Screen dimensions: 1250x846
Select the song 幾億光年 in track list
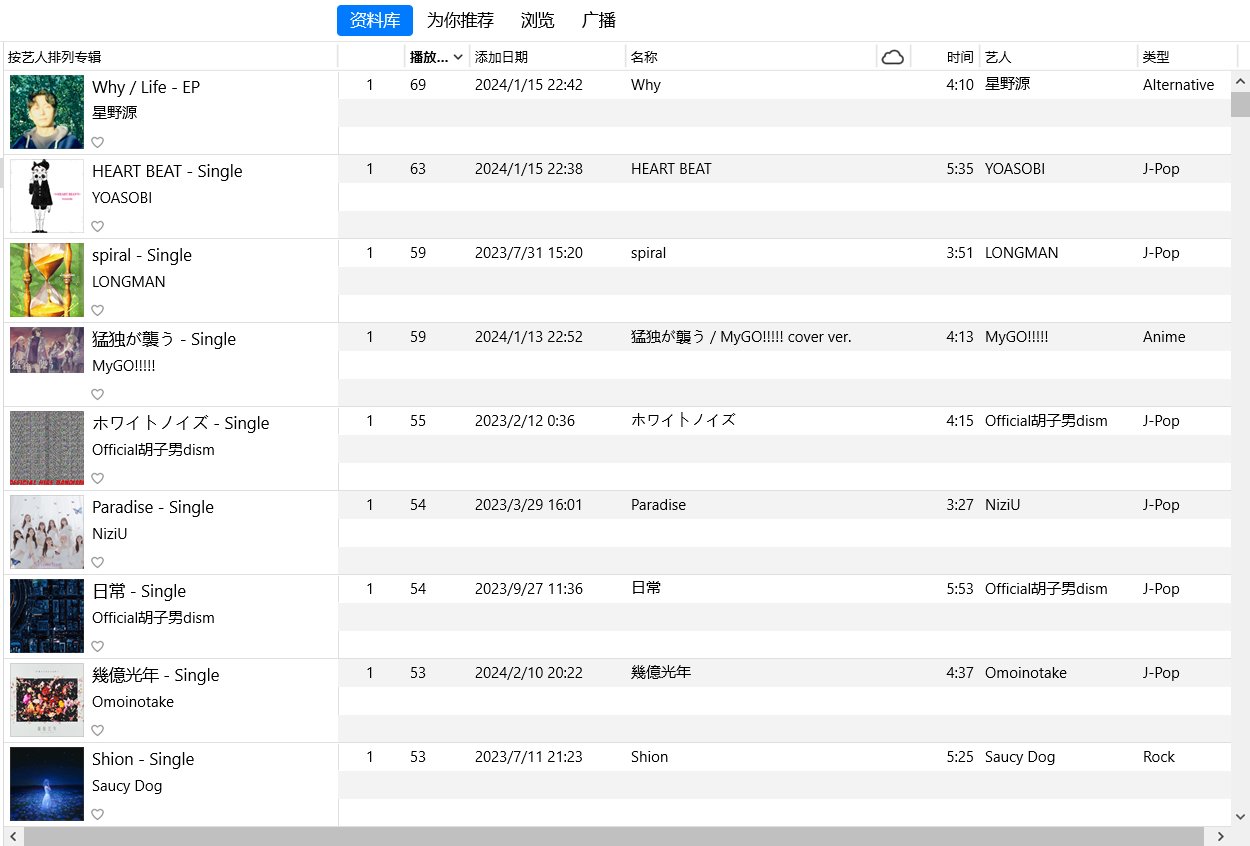coord(661,673)
